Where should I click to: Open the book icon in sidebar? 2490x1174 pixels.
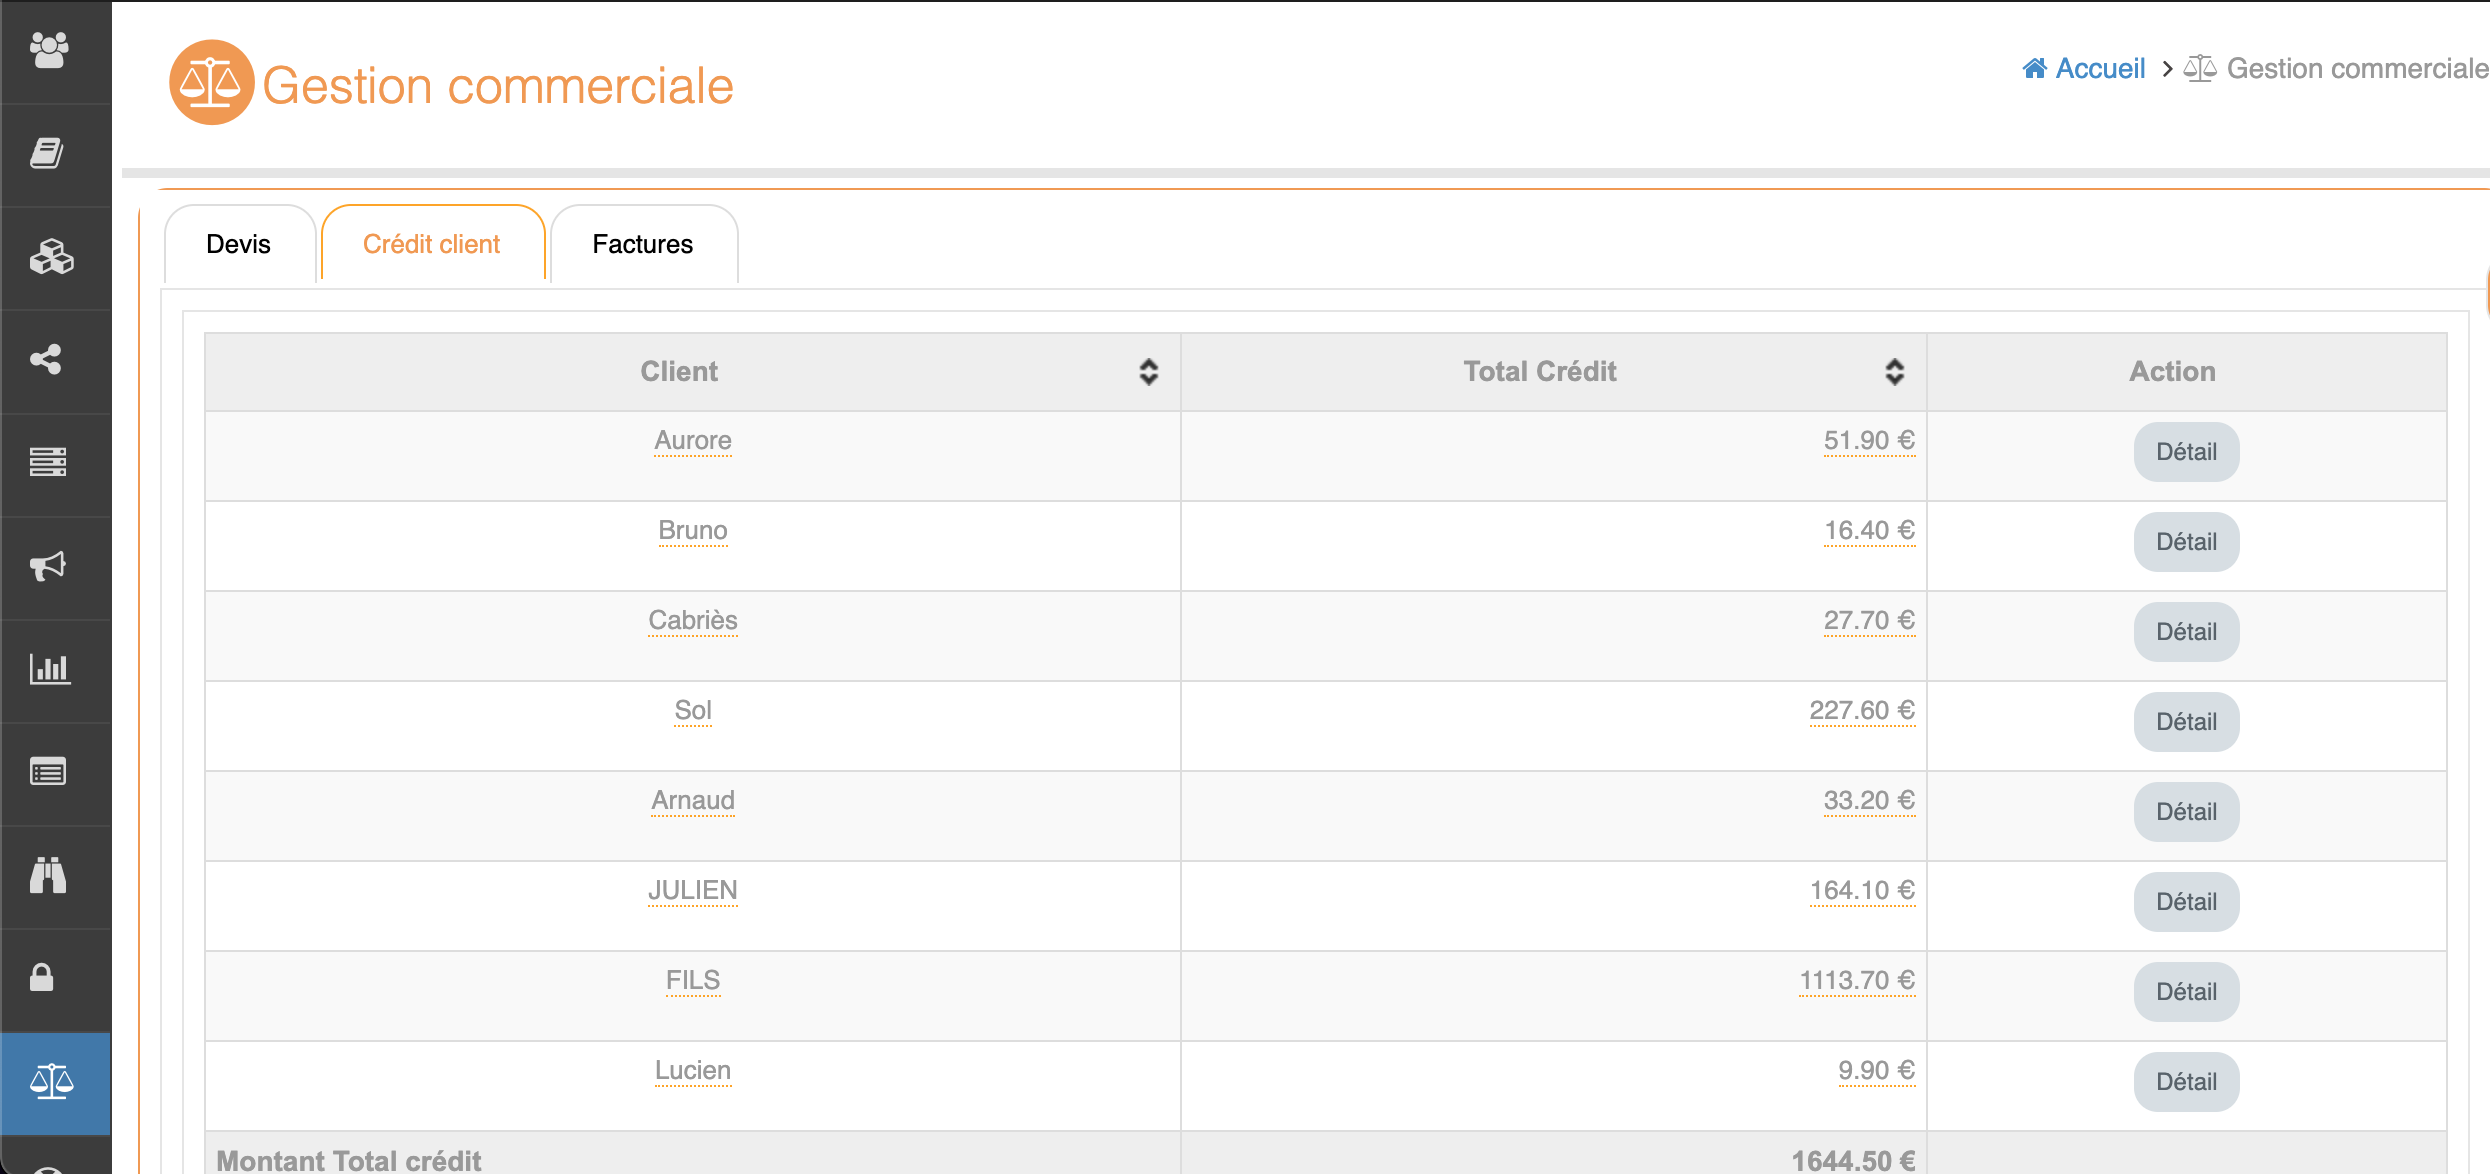click(47, 153)
